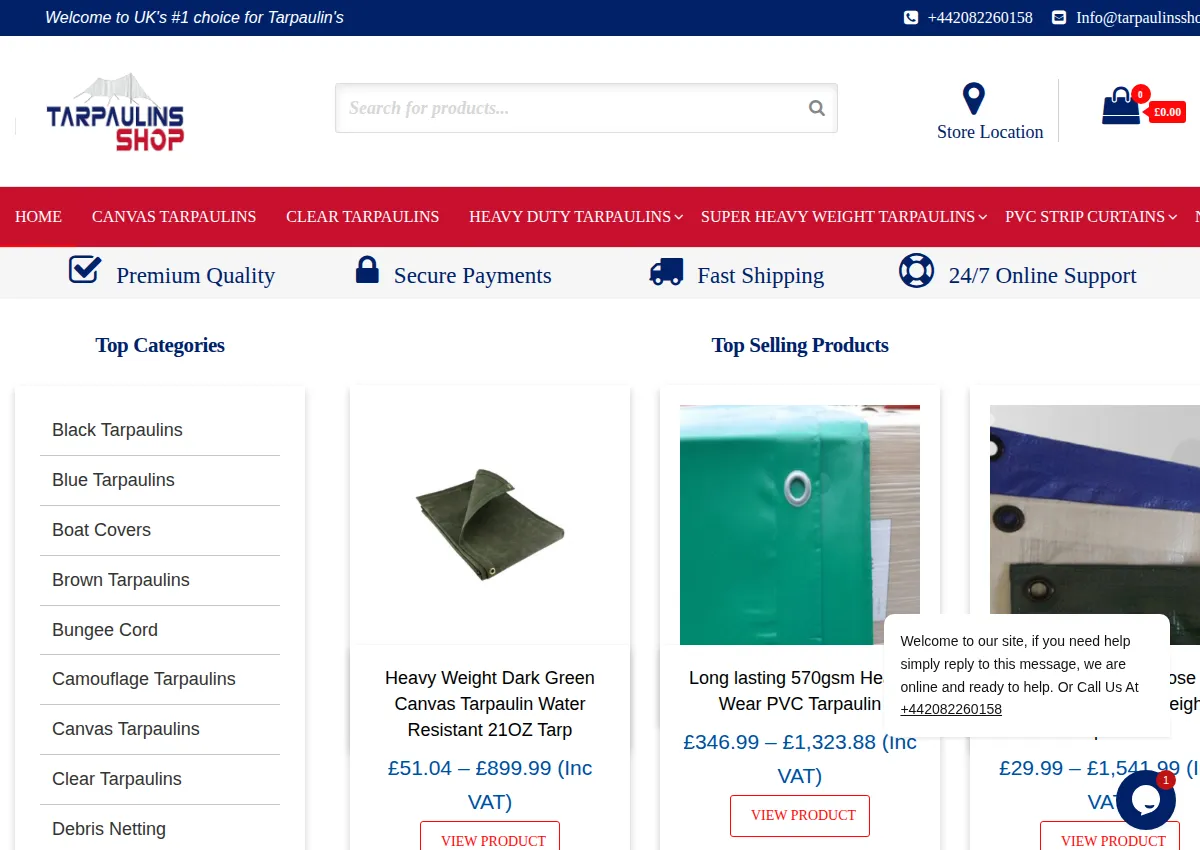Click the Premium Quality checkmark icon

pos(85,270)
